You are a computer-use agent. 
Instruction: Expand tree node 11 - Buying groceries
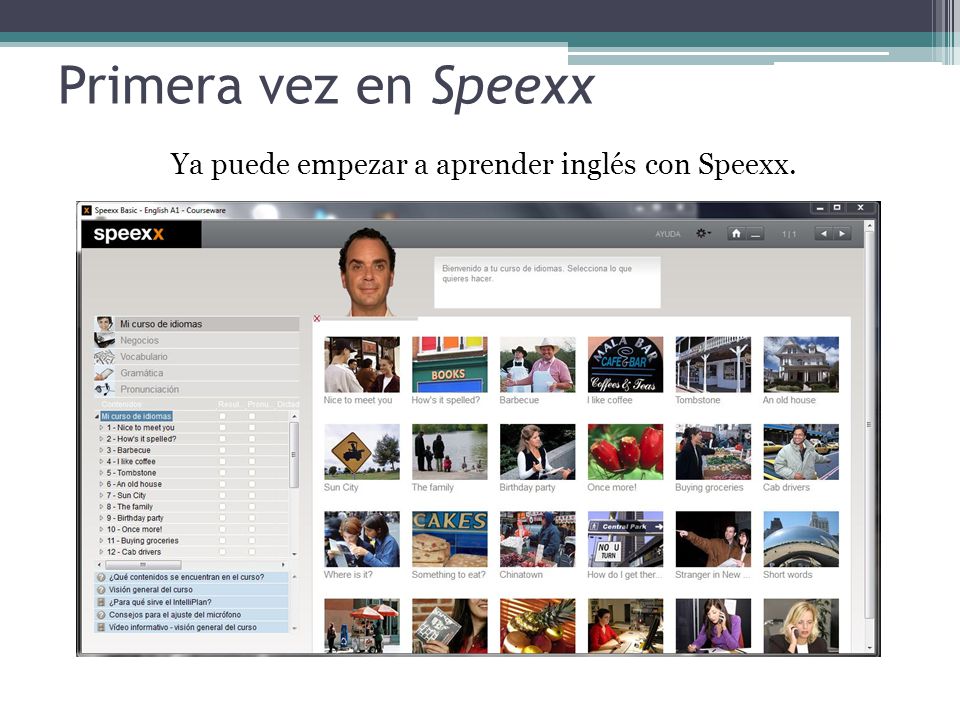102,541
